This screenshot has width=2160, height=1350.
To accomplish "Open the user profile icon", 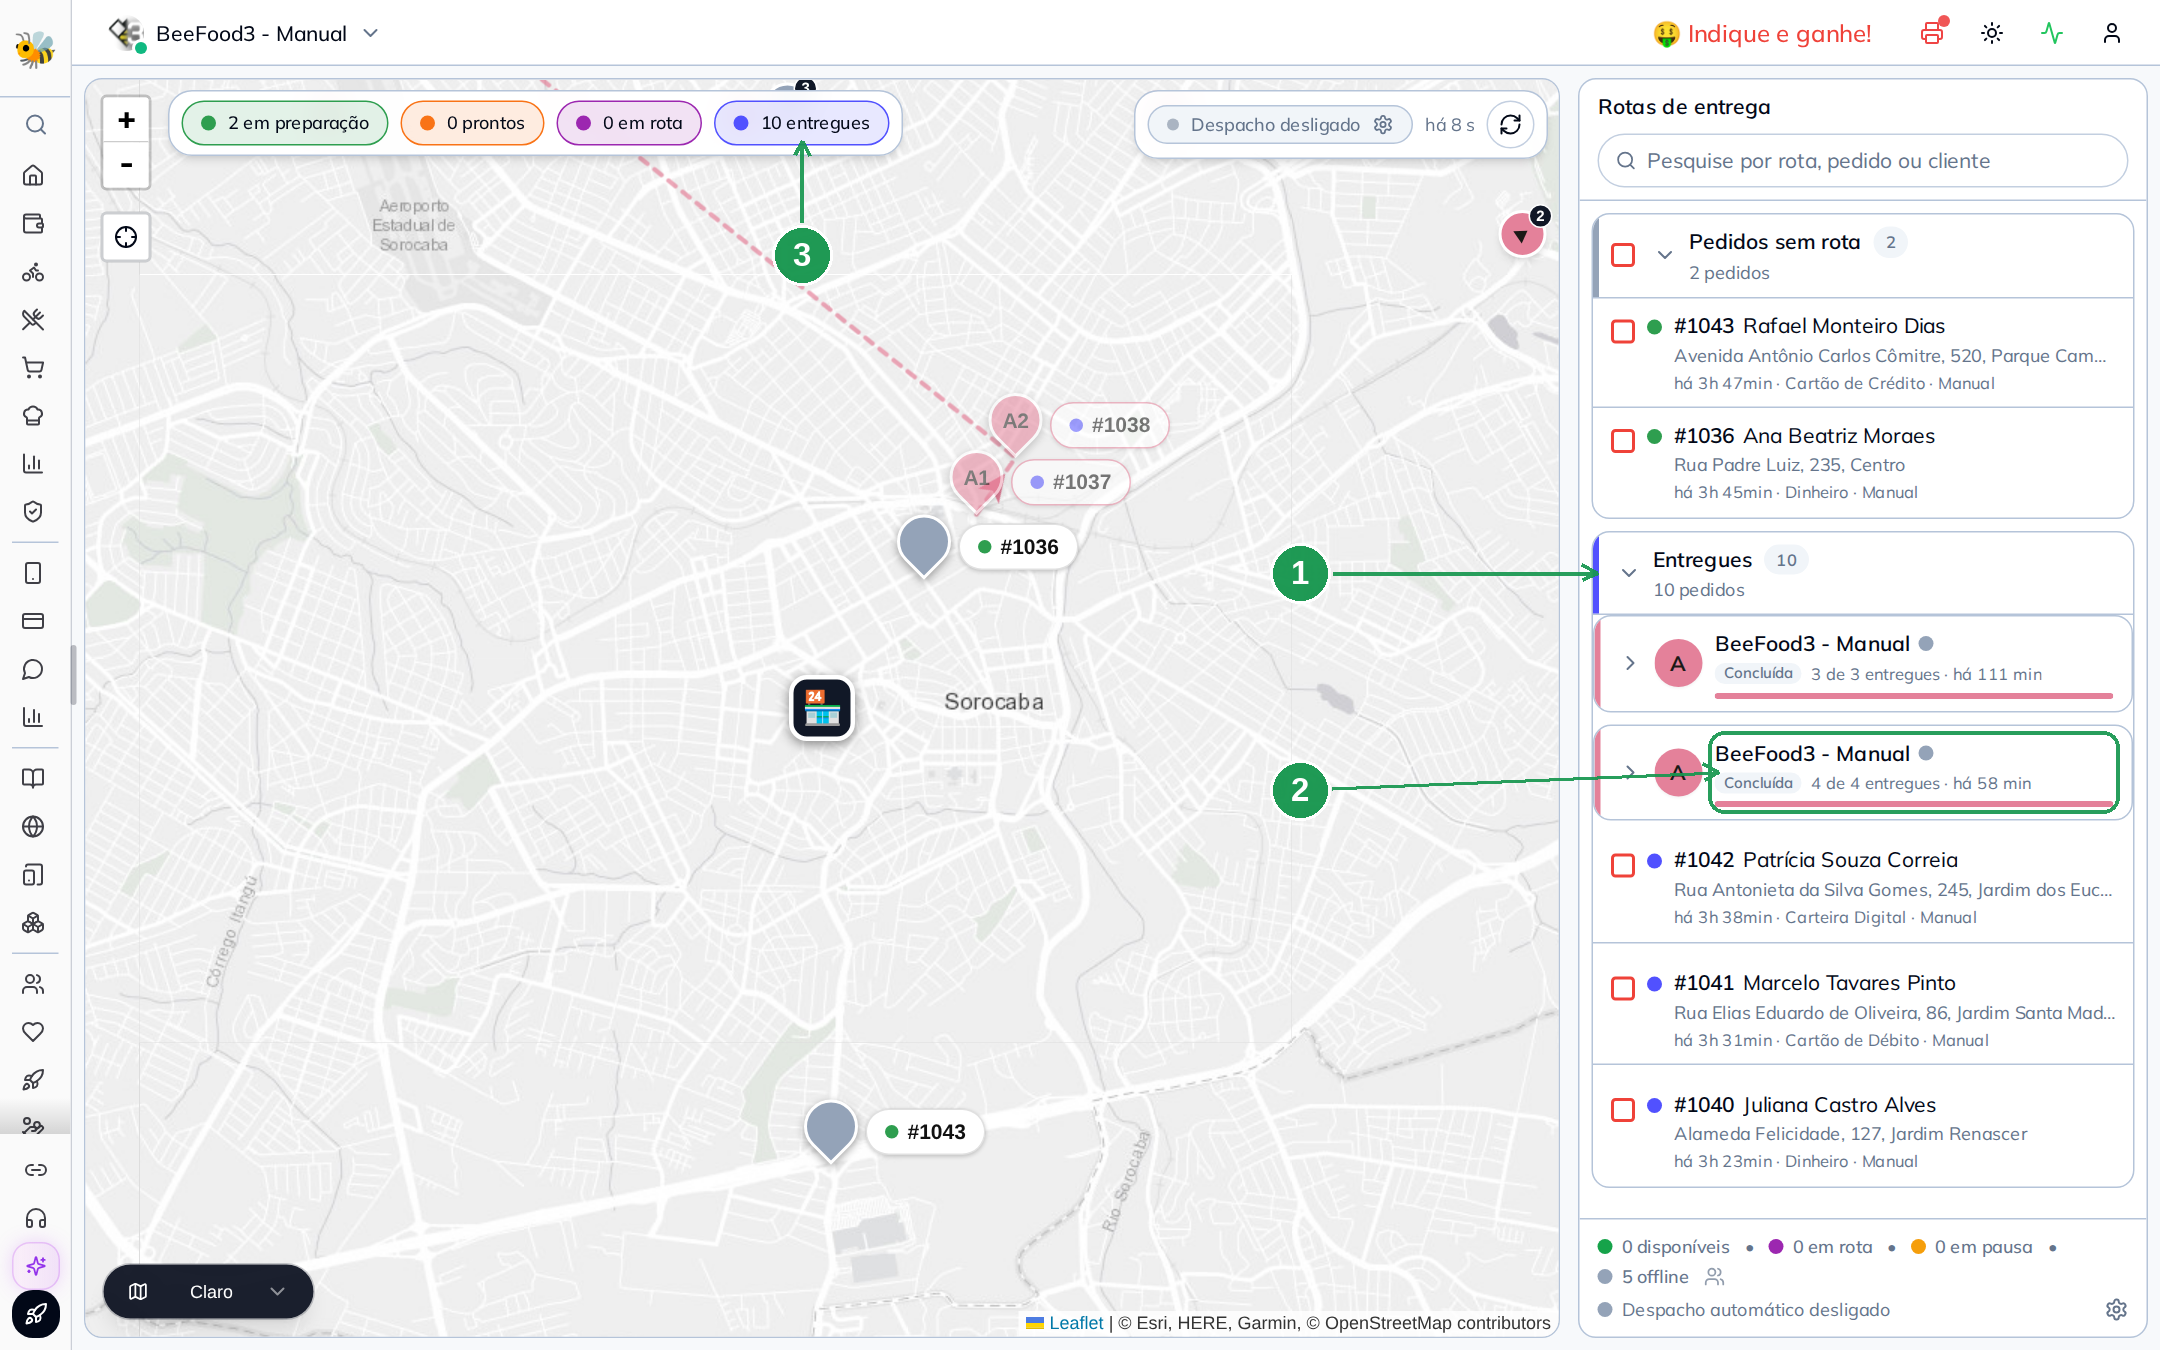I will (x=2112, y=33).
